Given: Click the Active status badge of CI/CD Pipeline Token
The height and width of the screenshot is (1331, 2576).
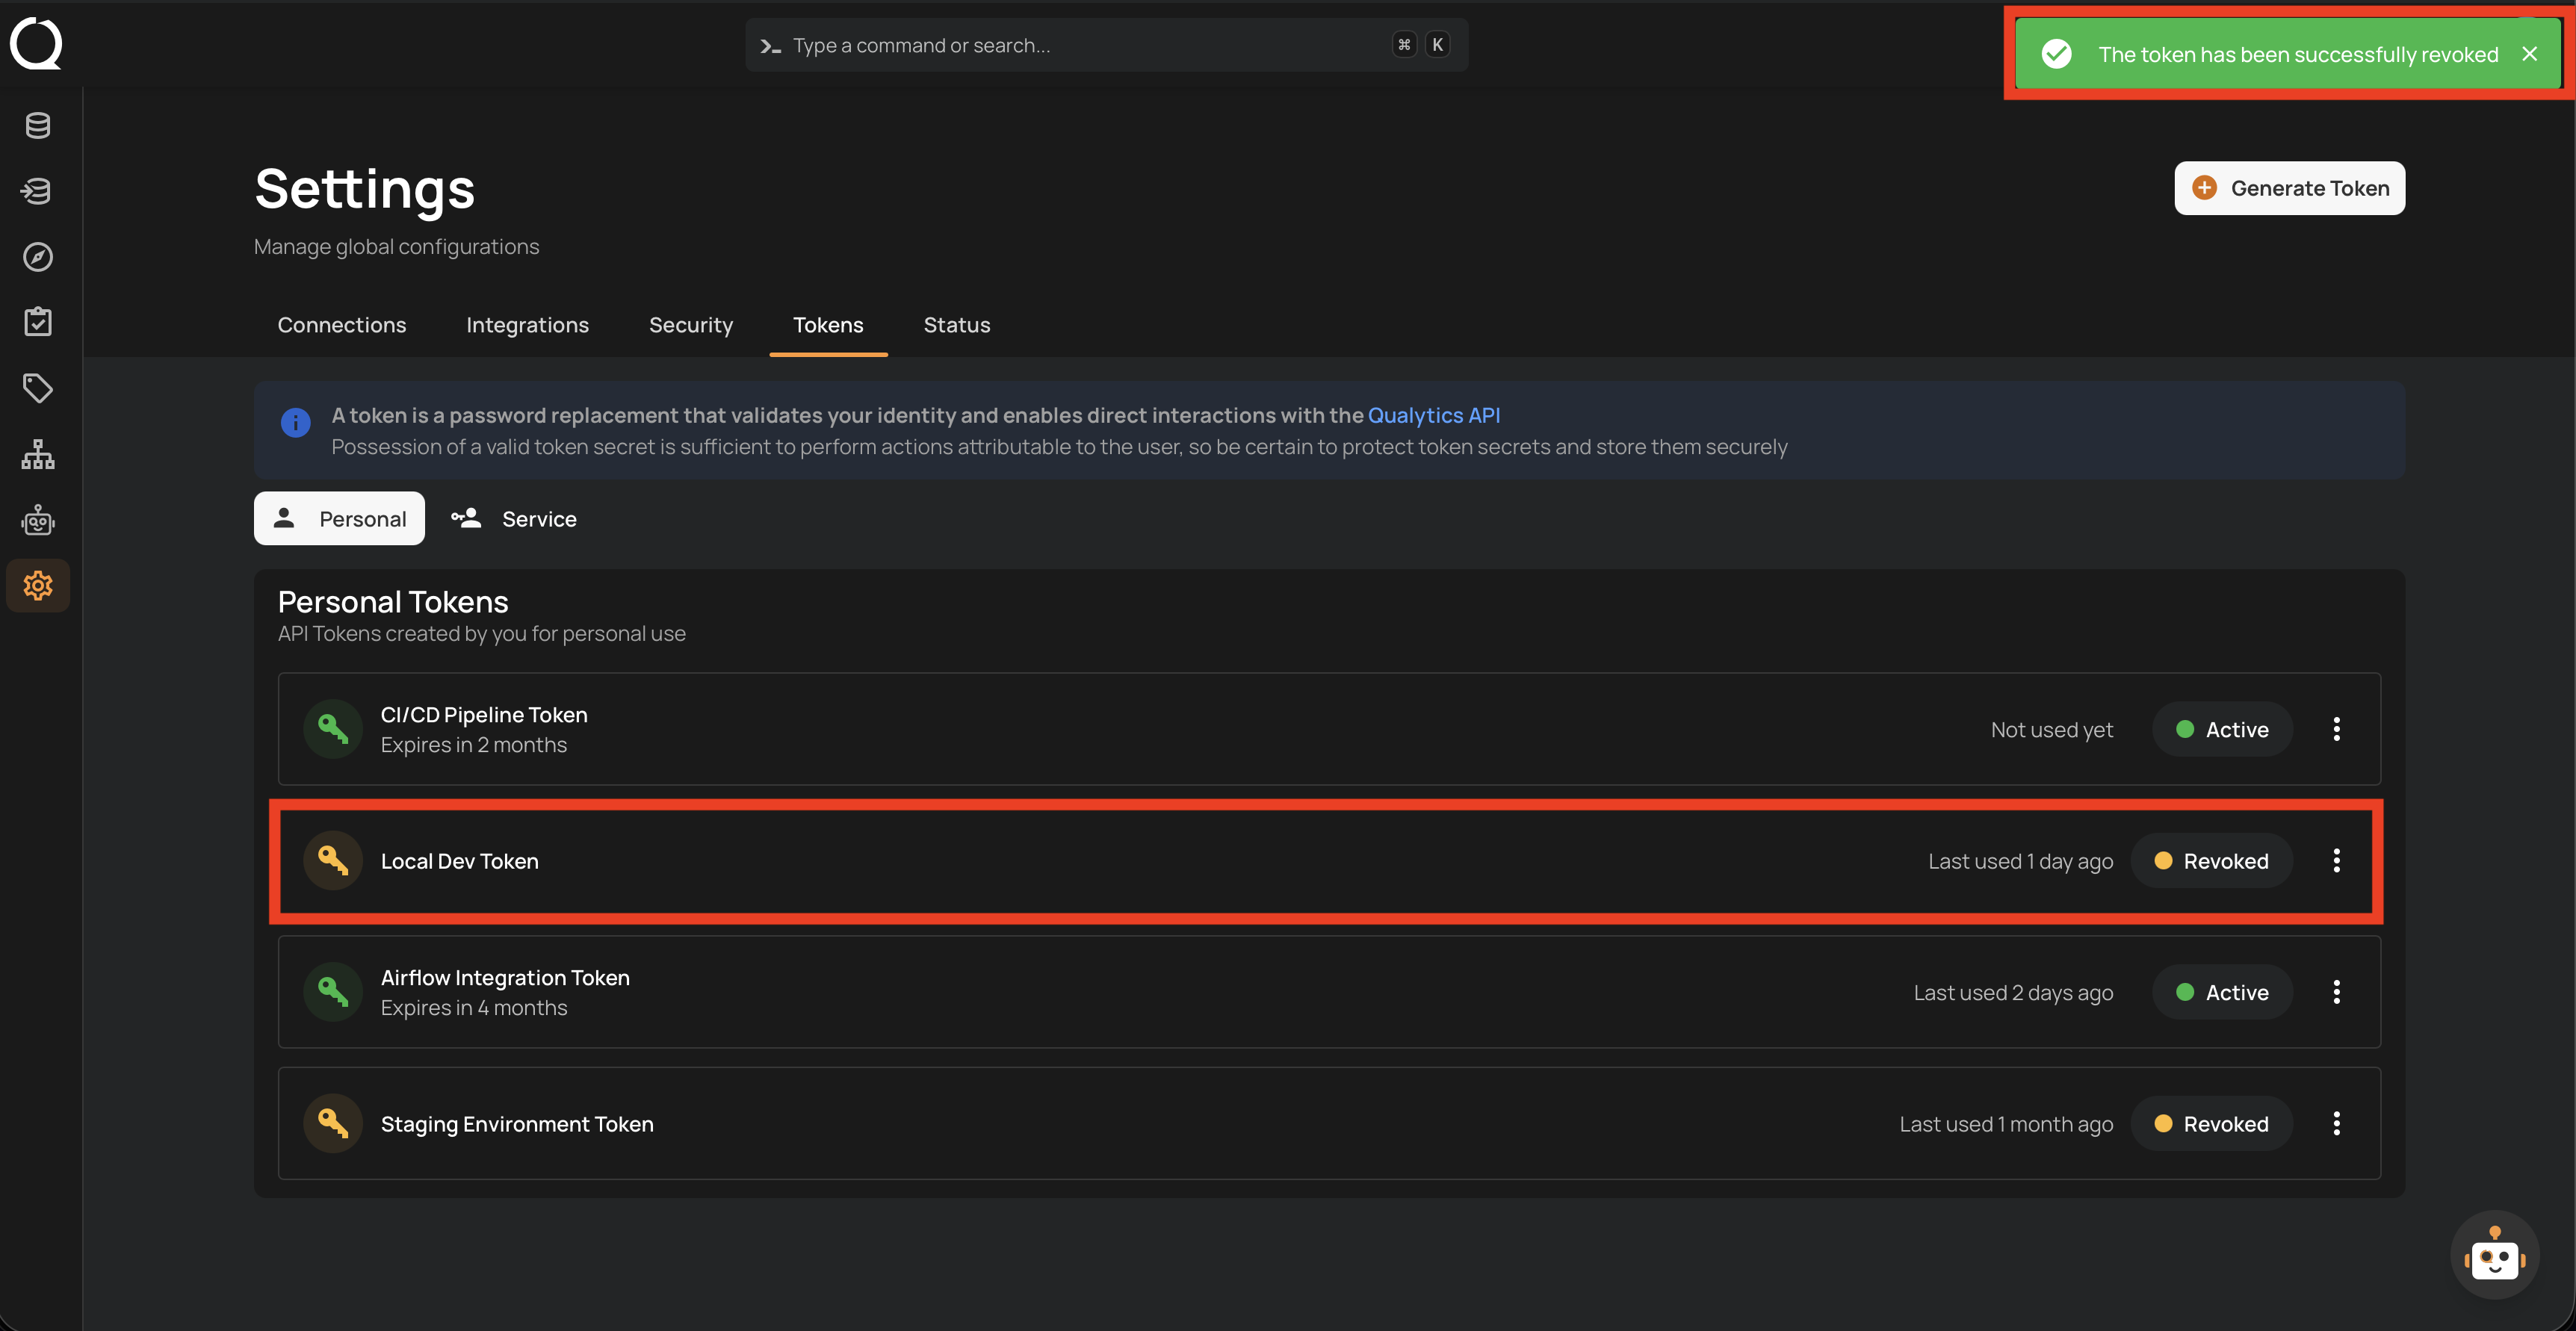Looking at the screenshot, I should tap(2222, 729).
